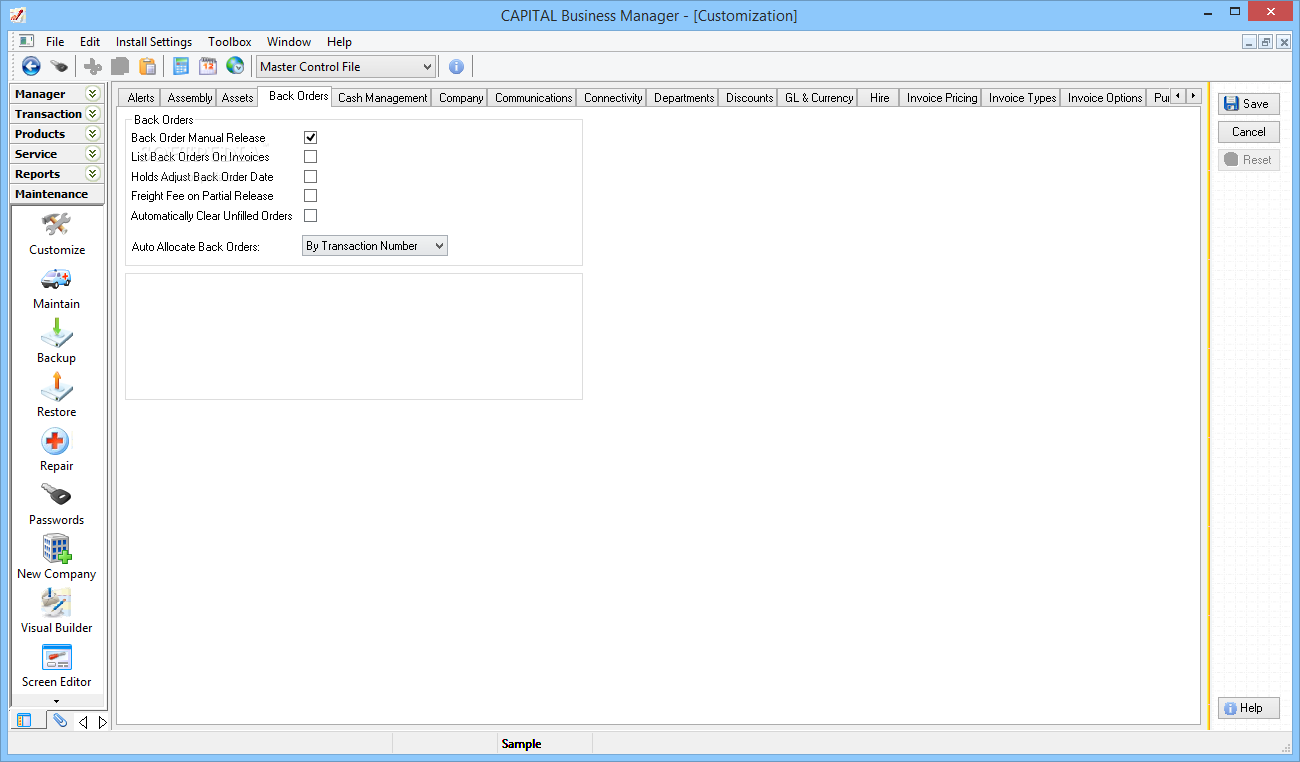Click the down arrow below Screen Editor
Image resolution: width=1300 pixels, height=762 pixels.
point(57,701)
